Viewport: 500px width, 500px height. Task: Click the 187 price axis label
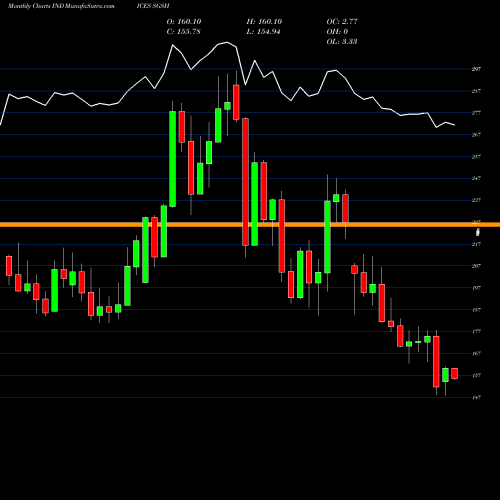click(x=476, y=310)
